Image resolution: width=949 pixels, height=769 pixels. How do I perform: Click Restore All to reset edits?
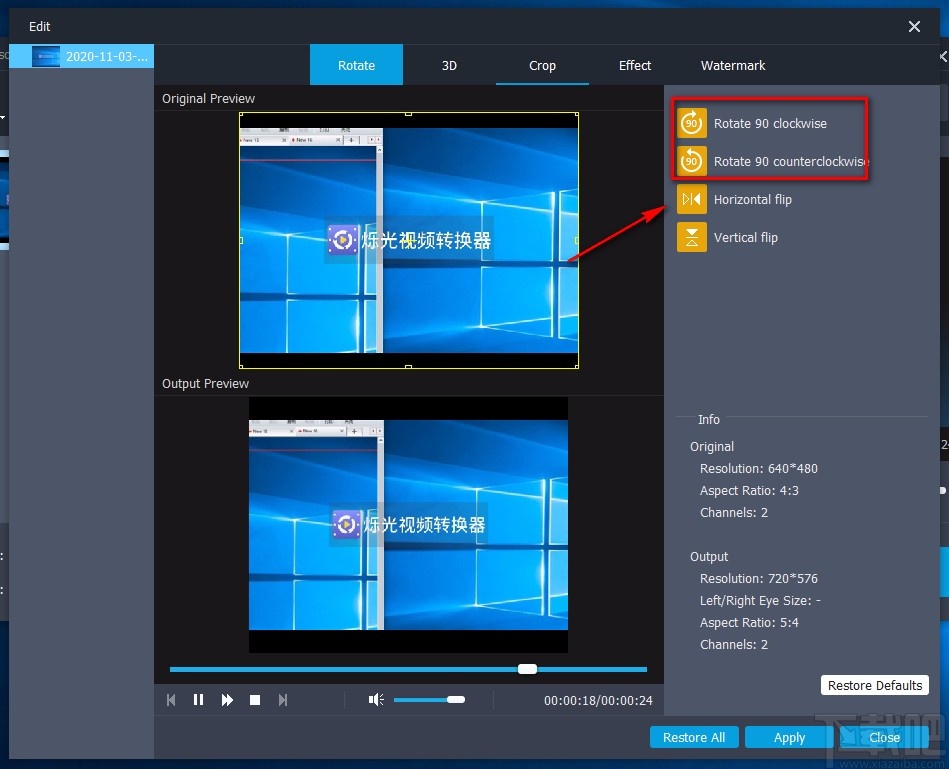(694, 737)
